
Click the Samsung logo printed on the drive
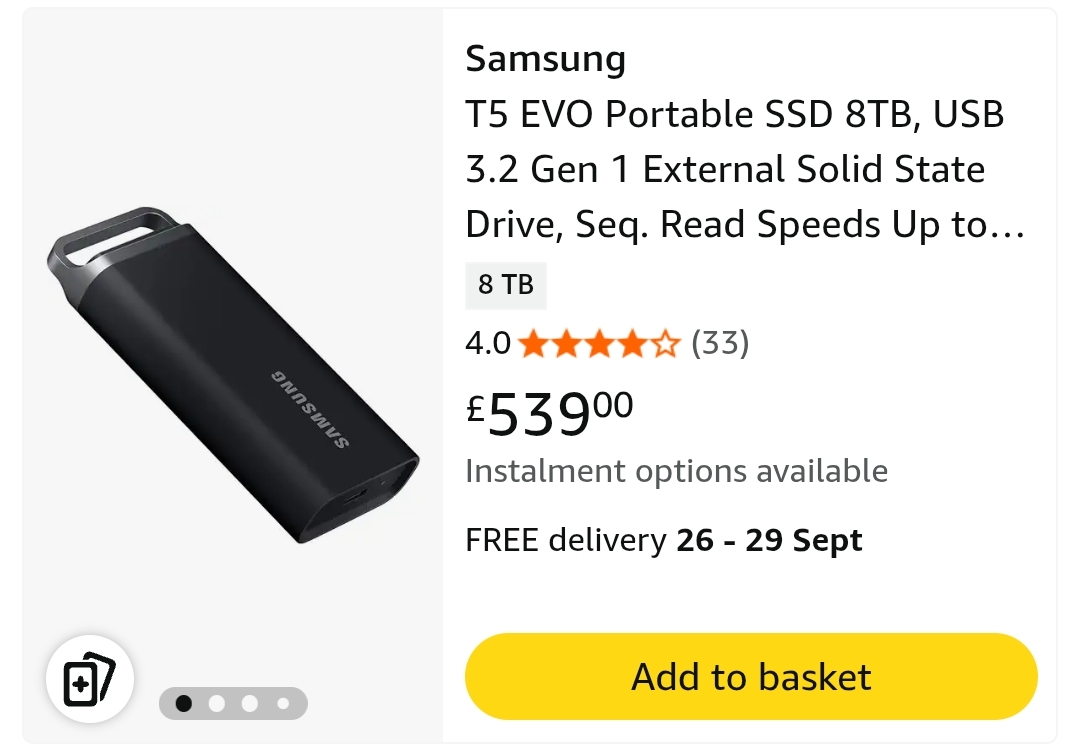(309, 409)
